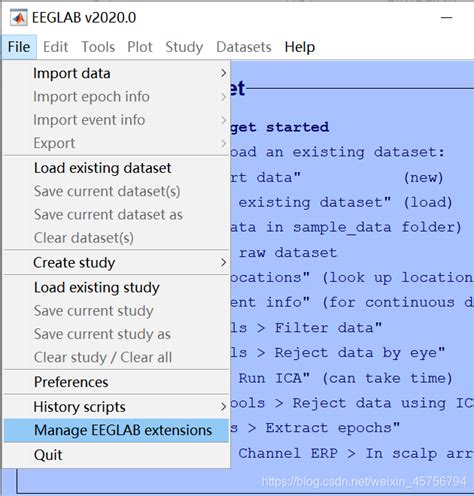This screenshot has height=496, width=474.
Task: Open the Edit menu
Action: [55, 47]
